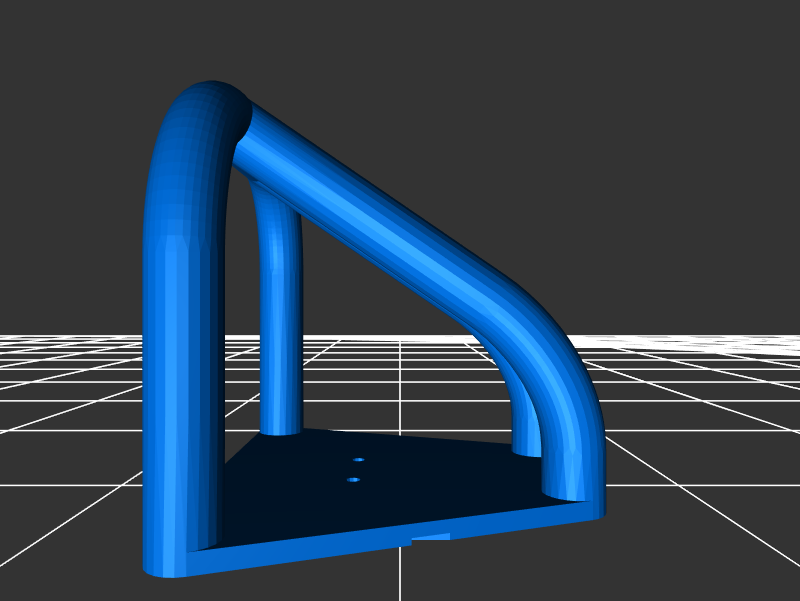This screenshot has height=601, width=800.
Task: Click the thin rear vertical tube
Action: point(280,330)
